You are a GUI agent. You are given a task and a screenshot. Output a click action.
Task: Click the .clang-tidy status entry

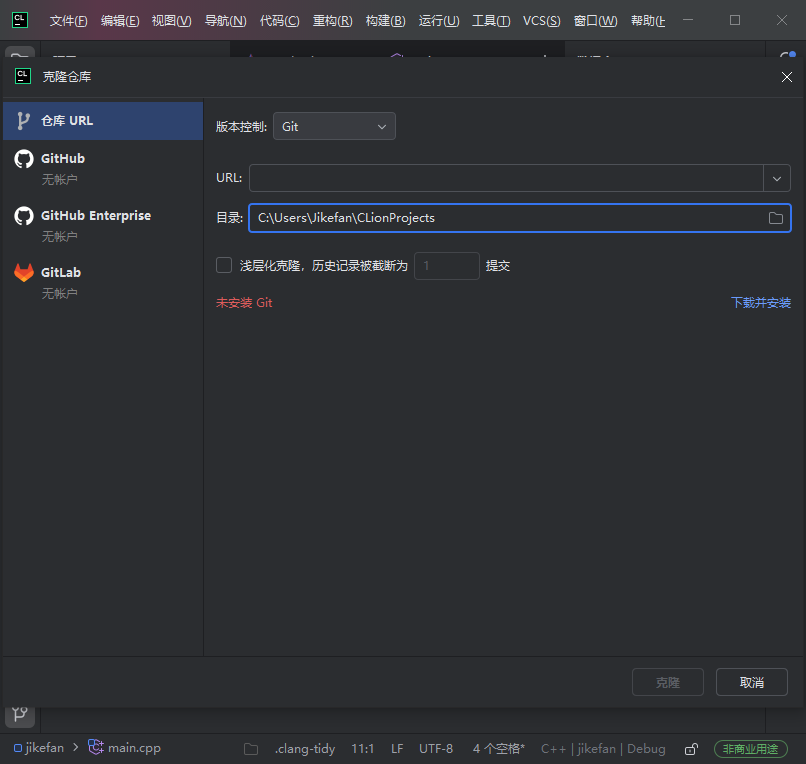tap(305, 749)
